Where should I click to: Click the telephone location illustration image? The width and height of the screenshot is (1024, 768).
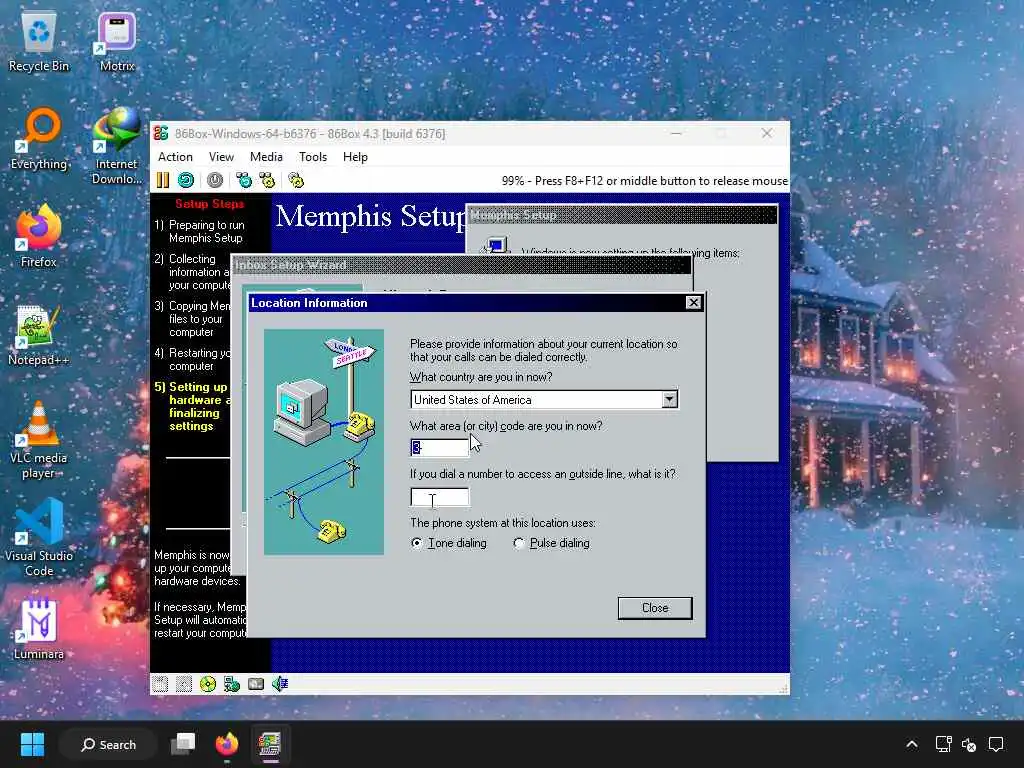(x=323, y=442)
